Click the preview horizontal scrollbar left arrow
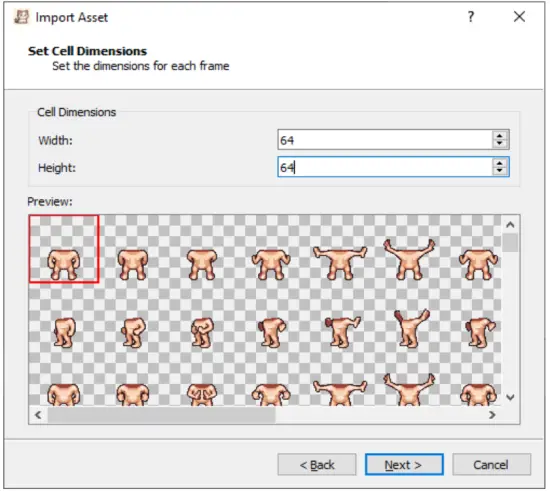 tap(38, 415)
